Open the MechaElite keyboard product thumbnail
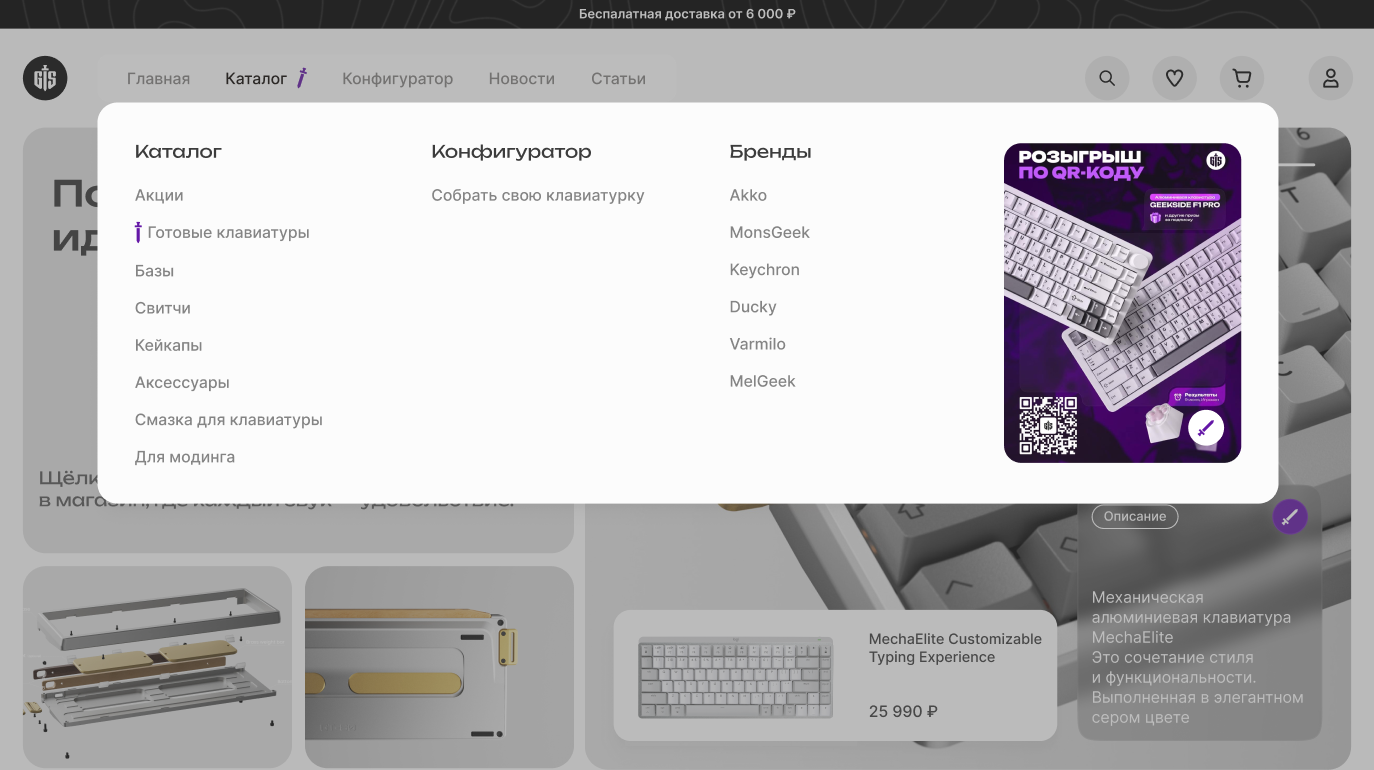This screenshot has height=770, width=1374. tap(735, 676)
